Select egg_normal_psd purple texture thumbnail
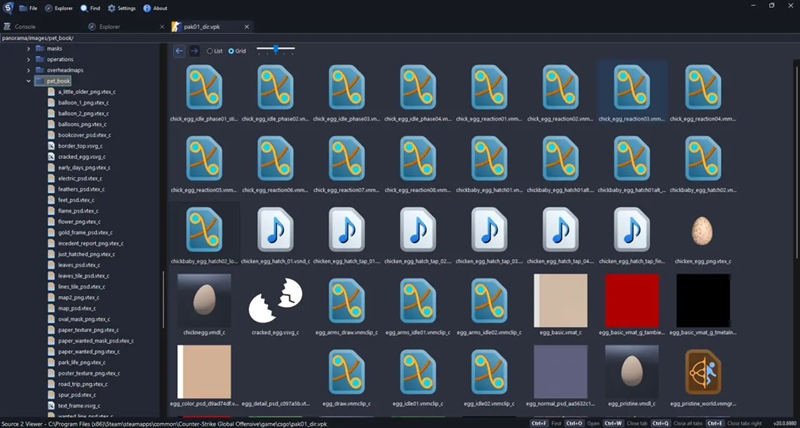The width and height of the screenshot is (800, 428). 560,372
